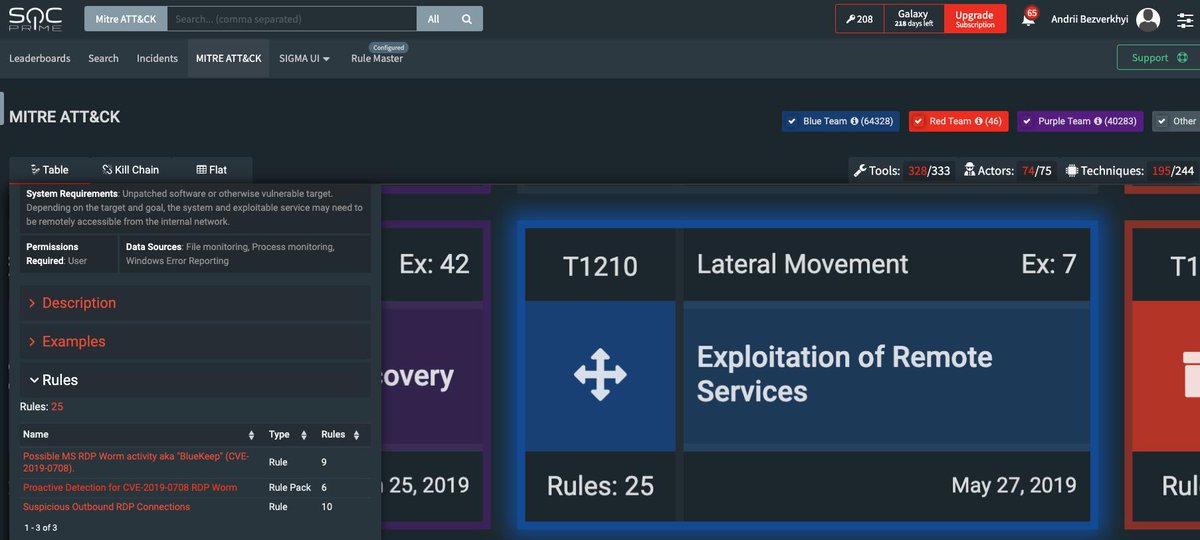Click the Upgrade Subscription button
Image resolution: width=1200 pixels, height=540 pixels.
974,19
